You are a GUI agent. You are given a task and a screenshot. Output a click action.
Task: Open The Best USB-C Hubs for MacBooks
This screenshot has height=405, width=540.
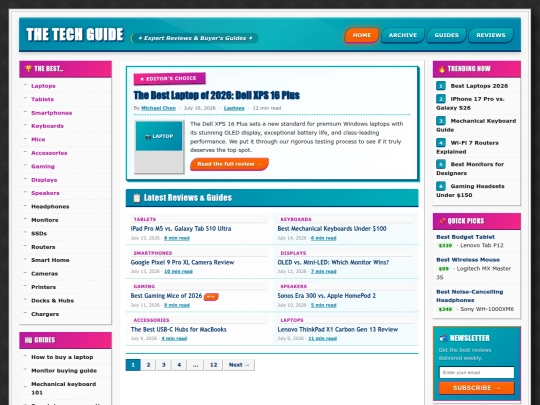pos(178,330)
